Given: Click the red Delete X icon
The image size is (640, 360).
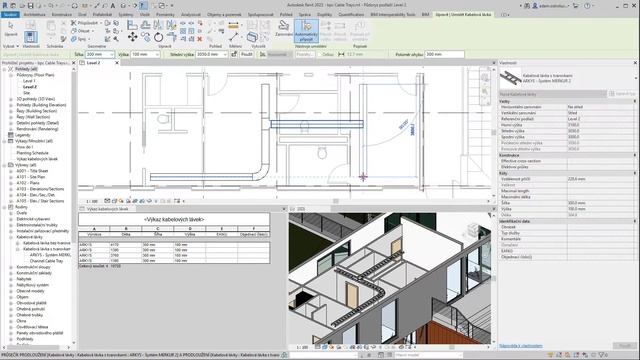Looking at the screenshot, I should pos(200,39).
